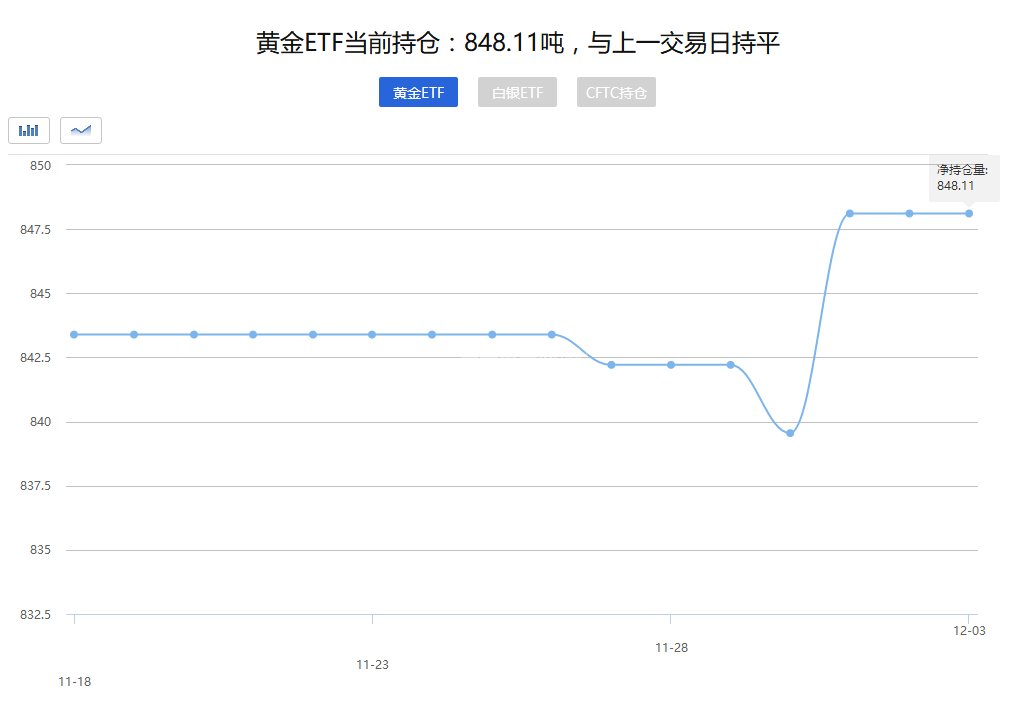This screenshot has width=1016, height=701.
Task: Click the 12-03 date label
Action: point(969,631)
